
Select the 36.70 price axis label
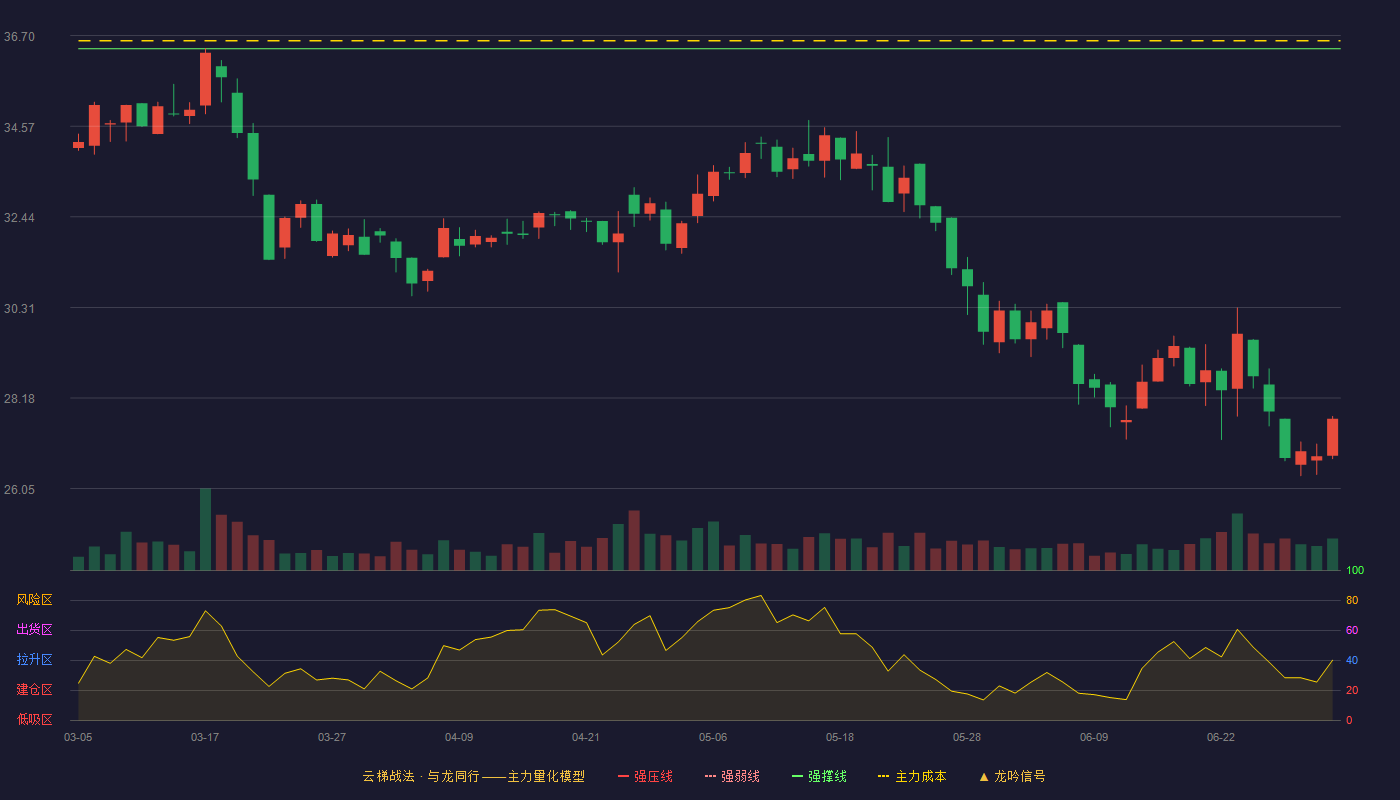click(19, 37)
